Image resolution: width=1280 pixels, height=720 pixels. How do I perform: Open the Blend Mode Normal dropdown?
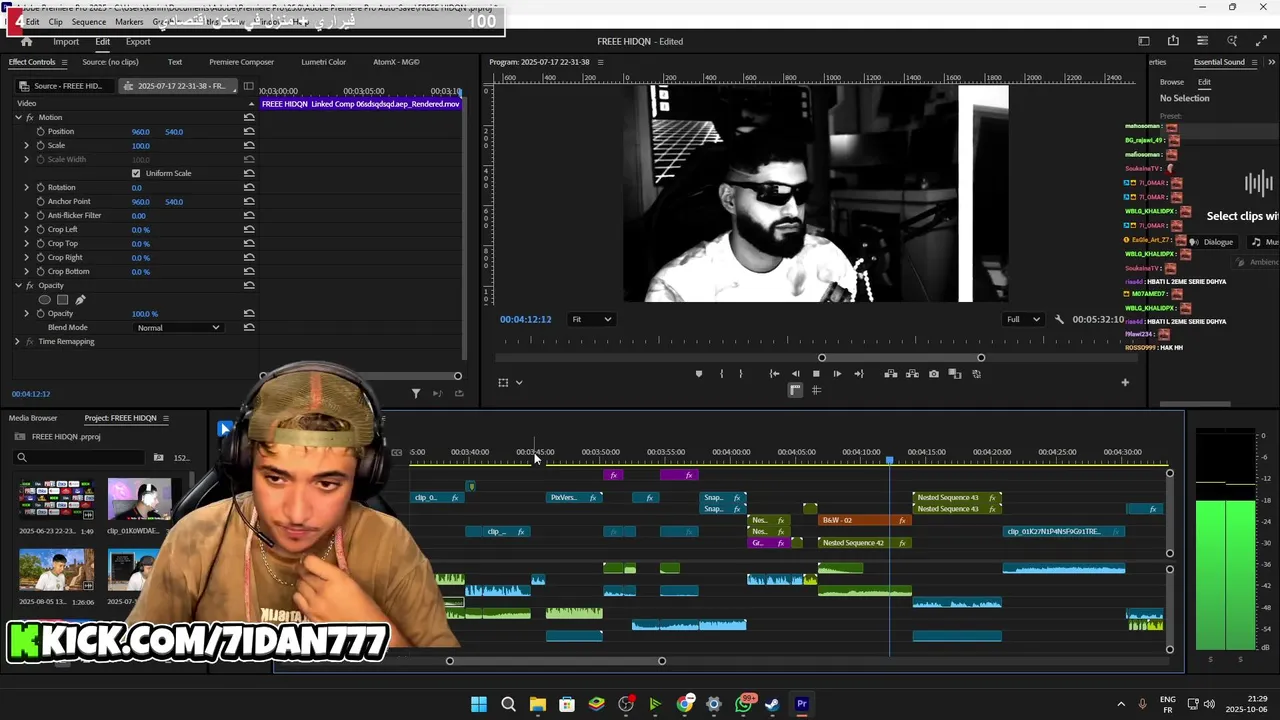click(178, 327)
